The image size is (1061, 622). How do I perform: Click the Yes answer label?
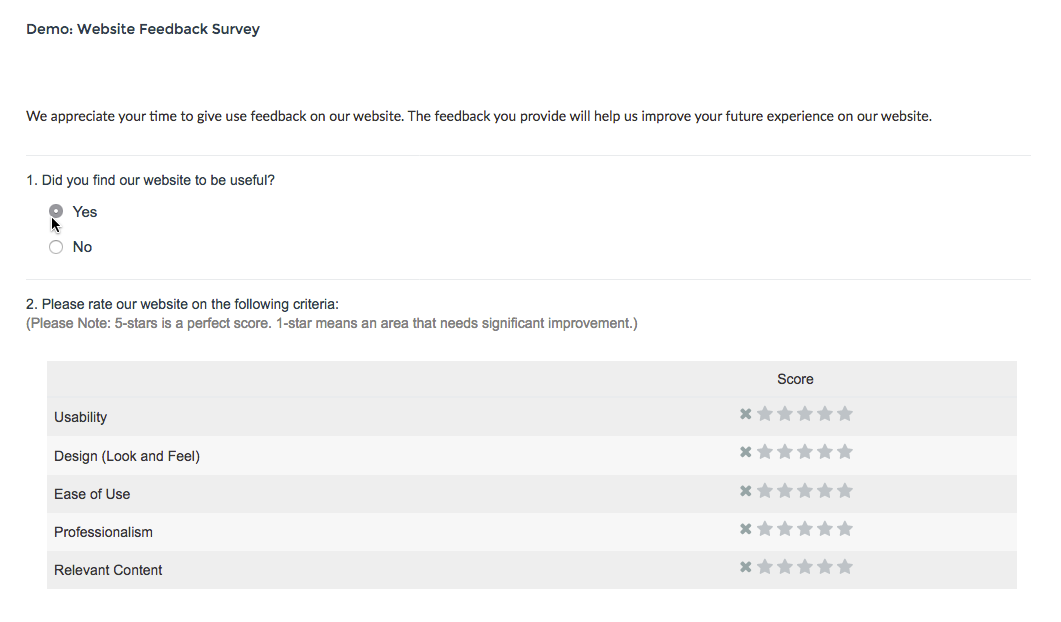tap(85, 212)
